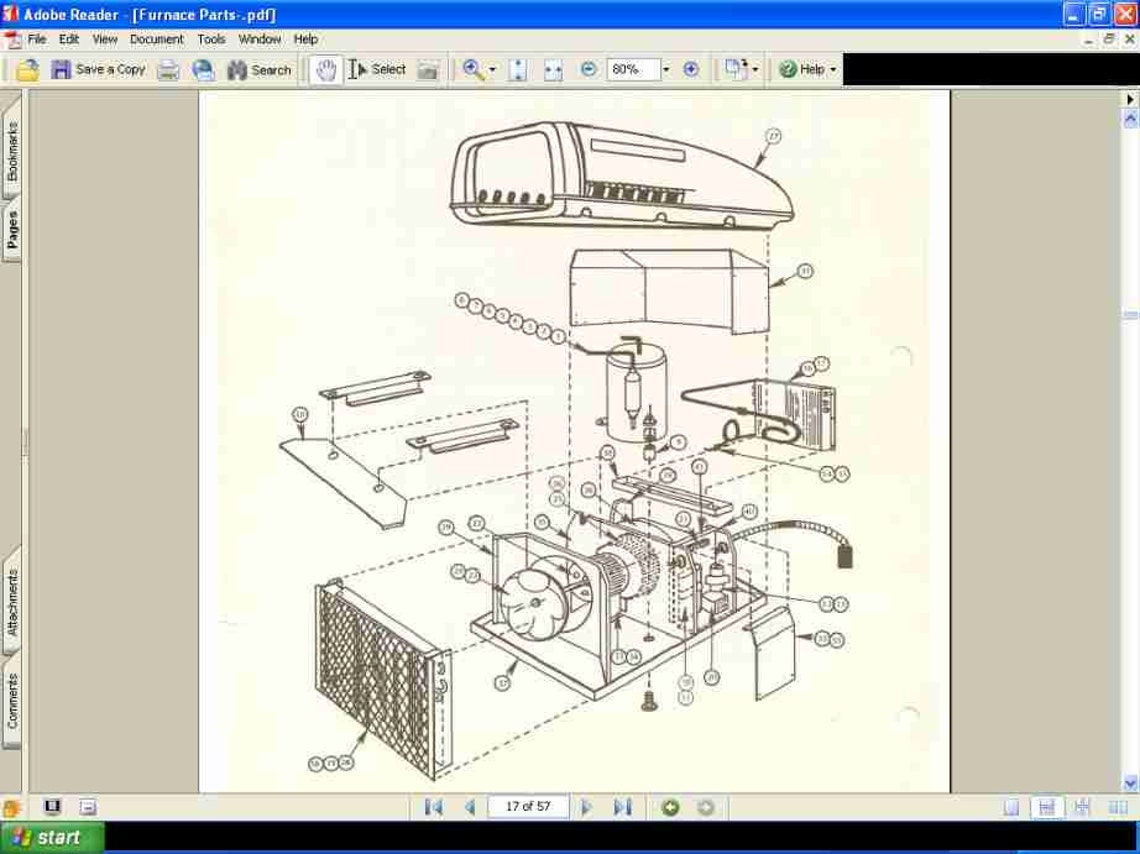1140x854 pixels.
Task: Click the Search button
Action: [258, 69]
